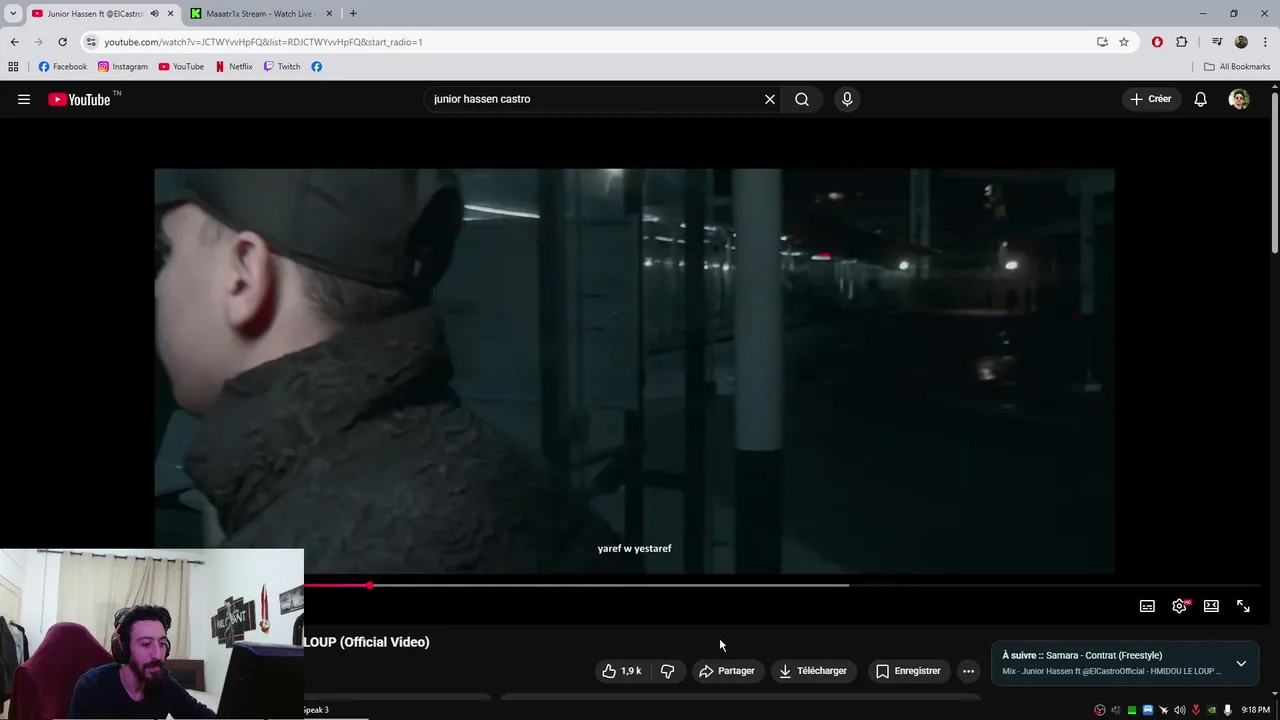This screenshot has width=1280, height=720.
Task: Open Chrome extensions puzzle icon
Action: pos(1182,42)
